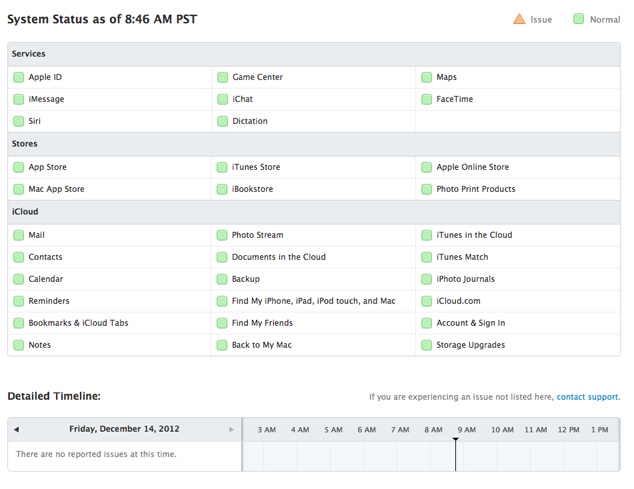Click the status icon next to Backup
634x489 pixels.
pos(222,279)
